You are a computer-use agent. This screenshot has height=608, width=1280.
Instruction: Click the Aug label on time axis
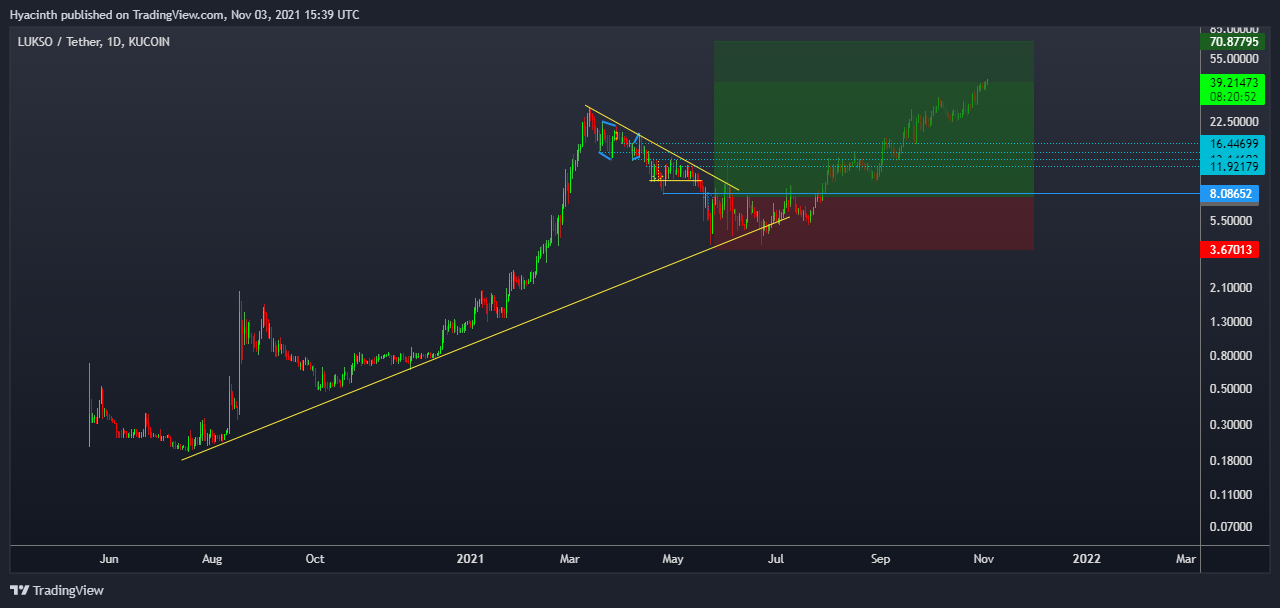pyautogui.click(x=212, y=559)
